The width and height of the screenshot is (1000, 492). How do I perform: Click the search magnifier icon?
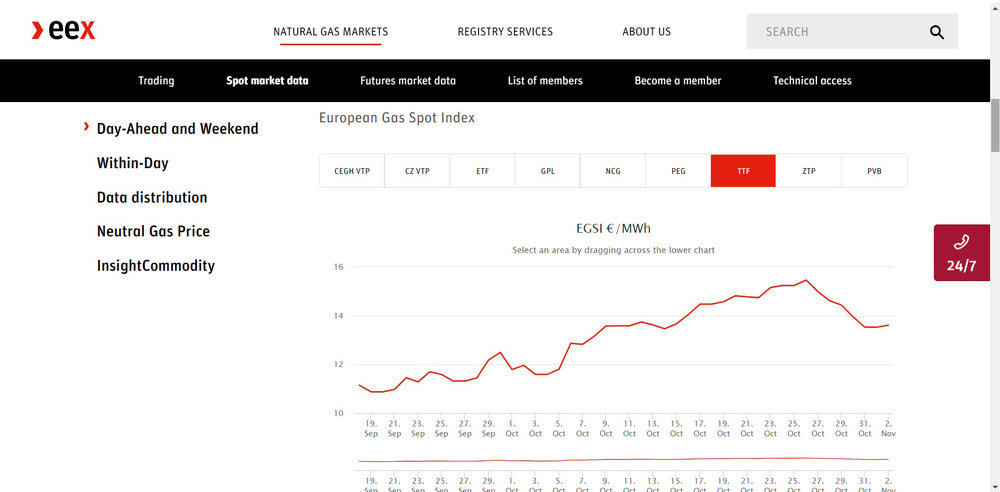[x=936, y=32]
